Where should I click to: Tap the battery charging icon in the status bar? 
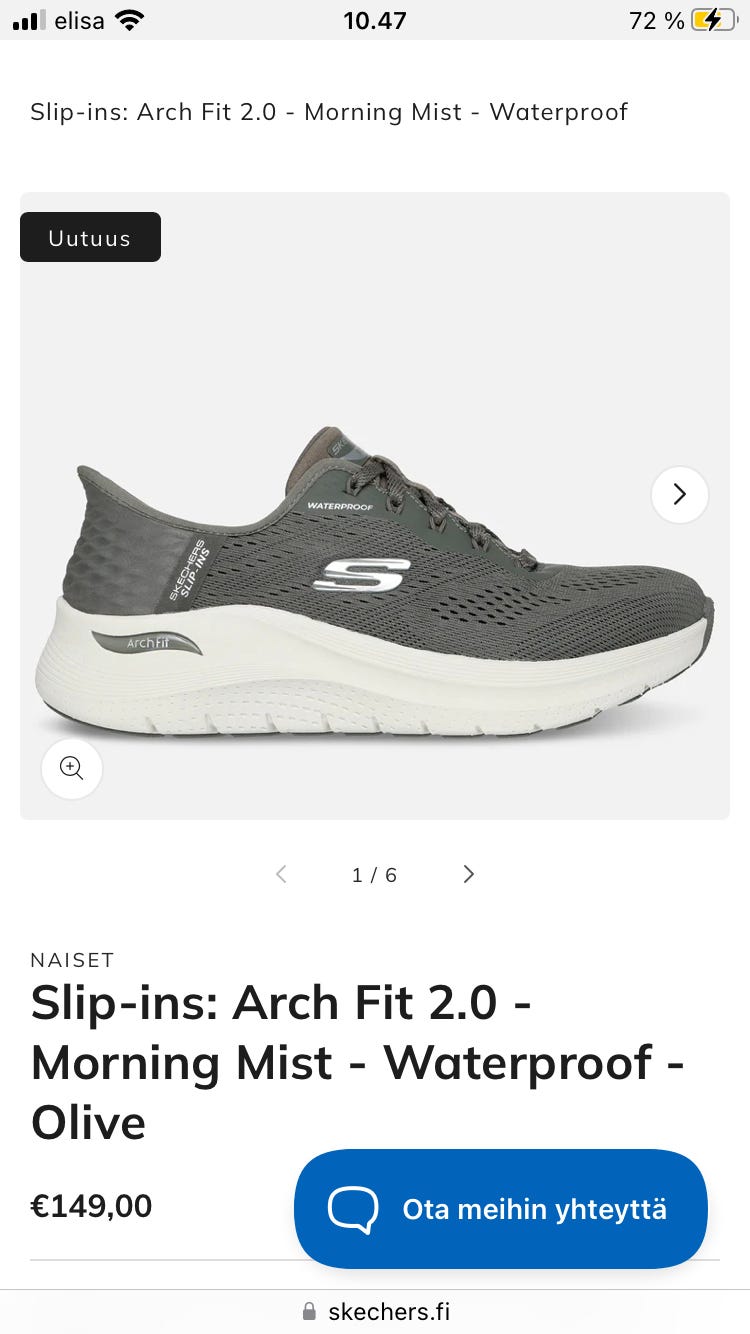tap(713, 20)
